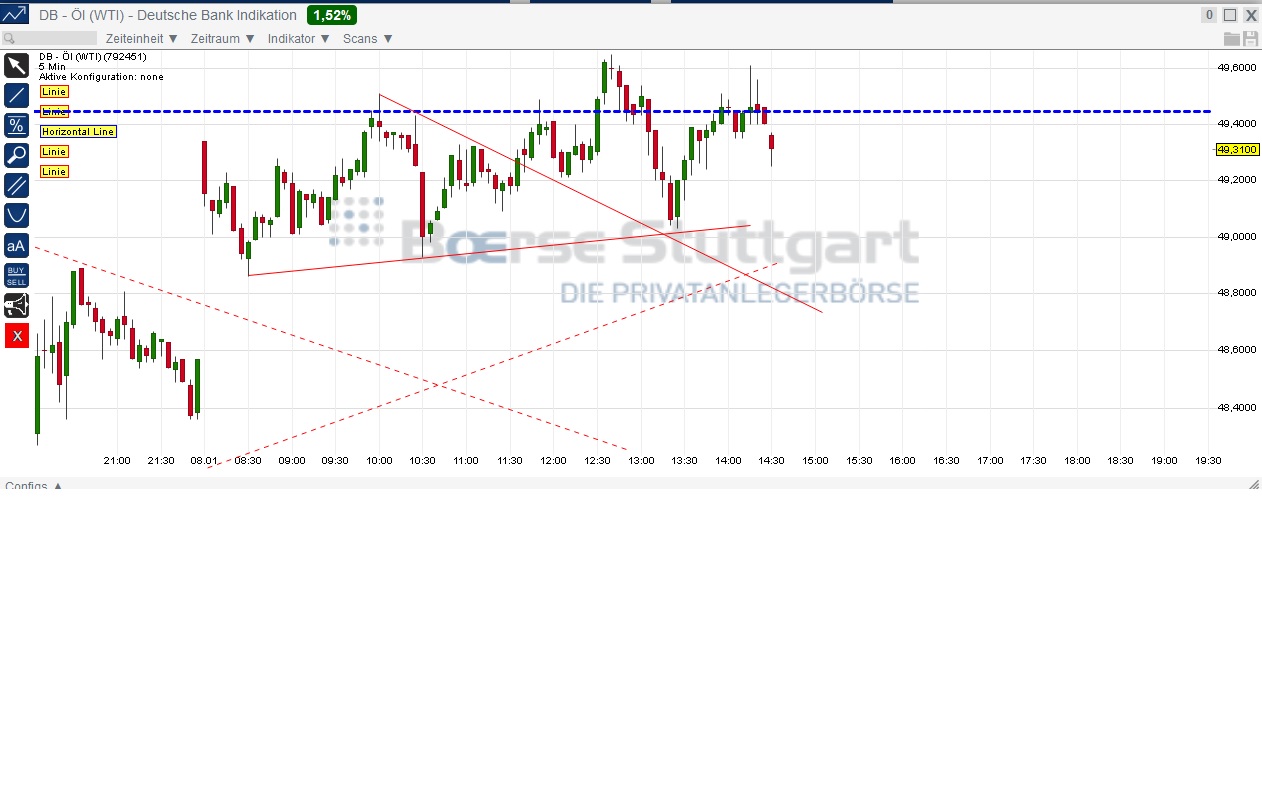Click the '5 Min' interval text
The height and width of the screenshot is (788, 1262).
coord(52,67)
